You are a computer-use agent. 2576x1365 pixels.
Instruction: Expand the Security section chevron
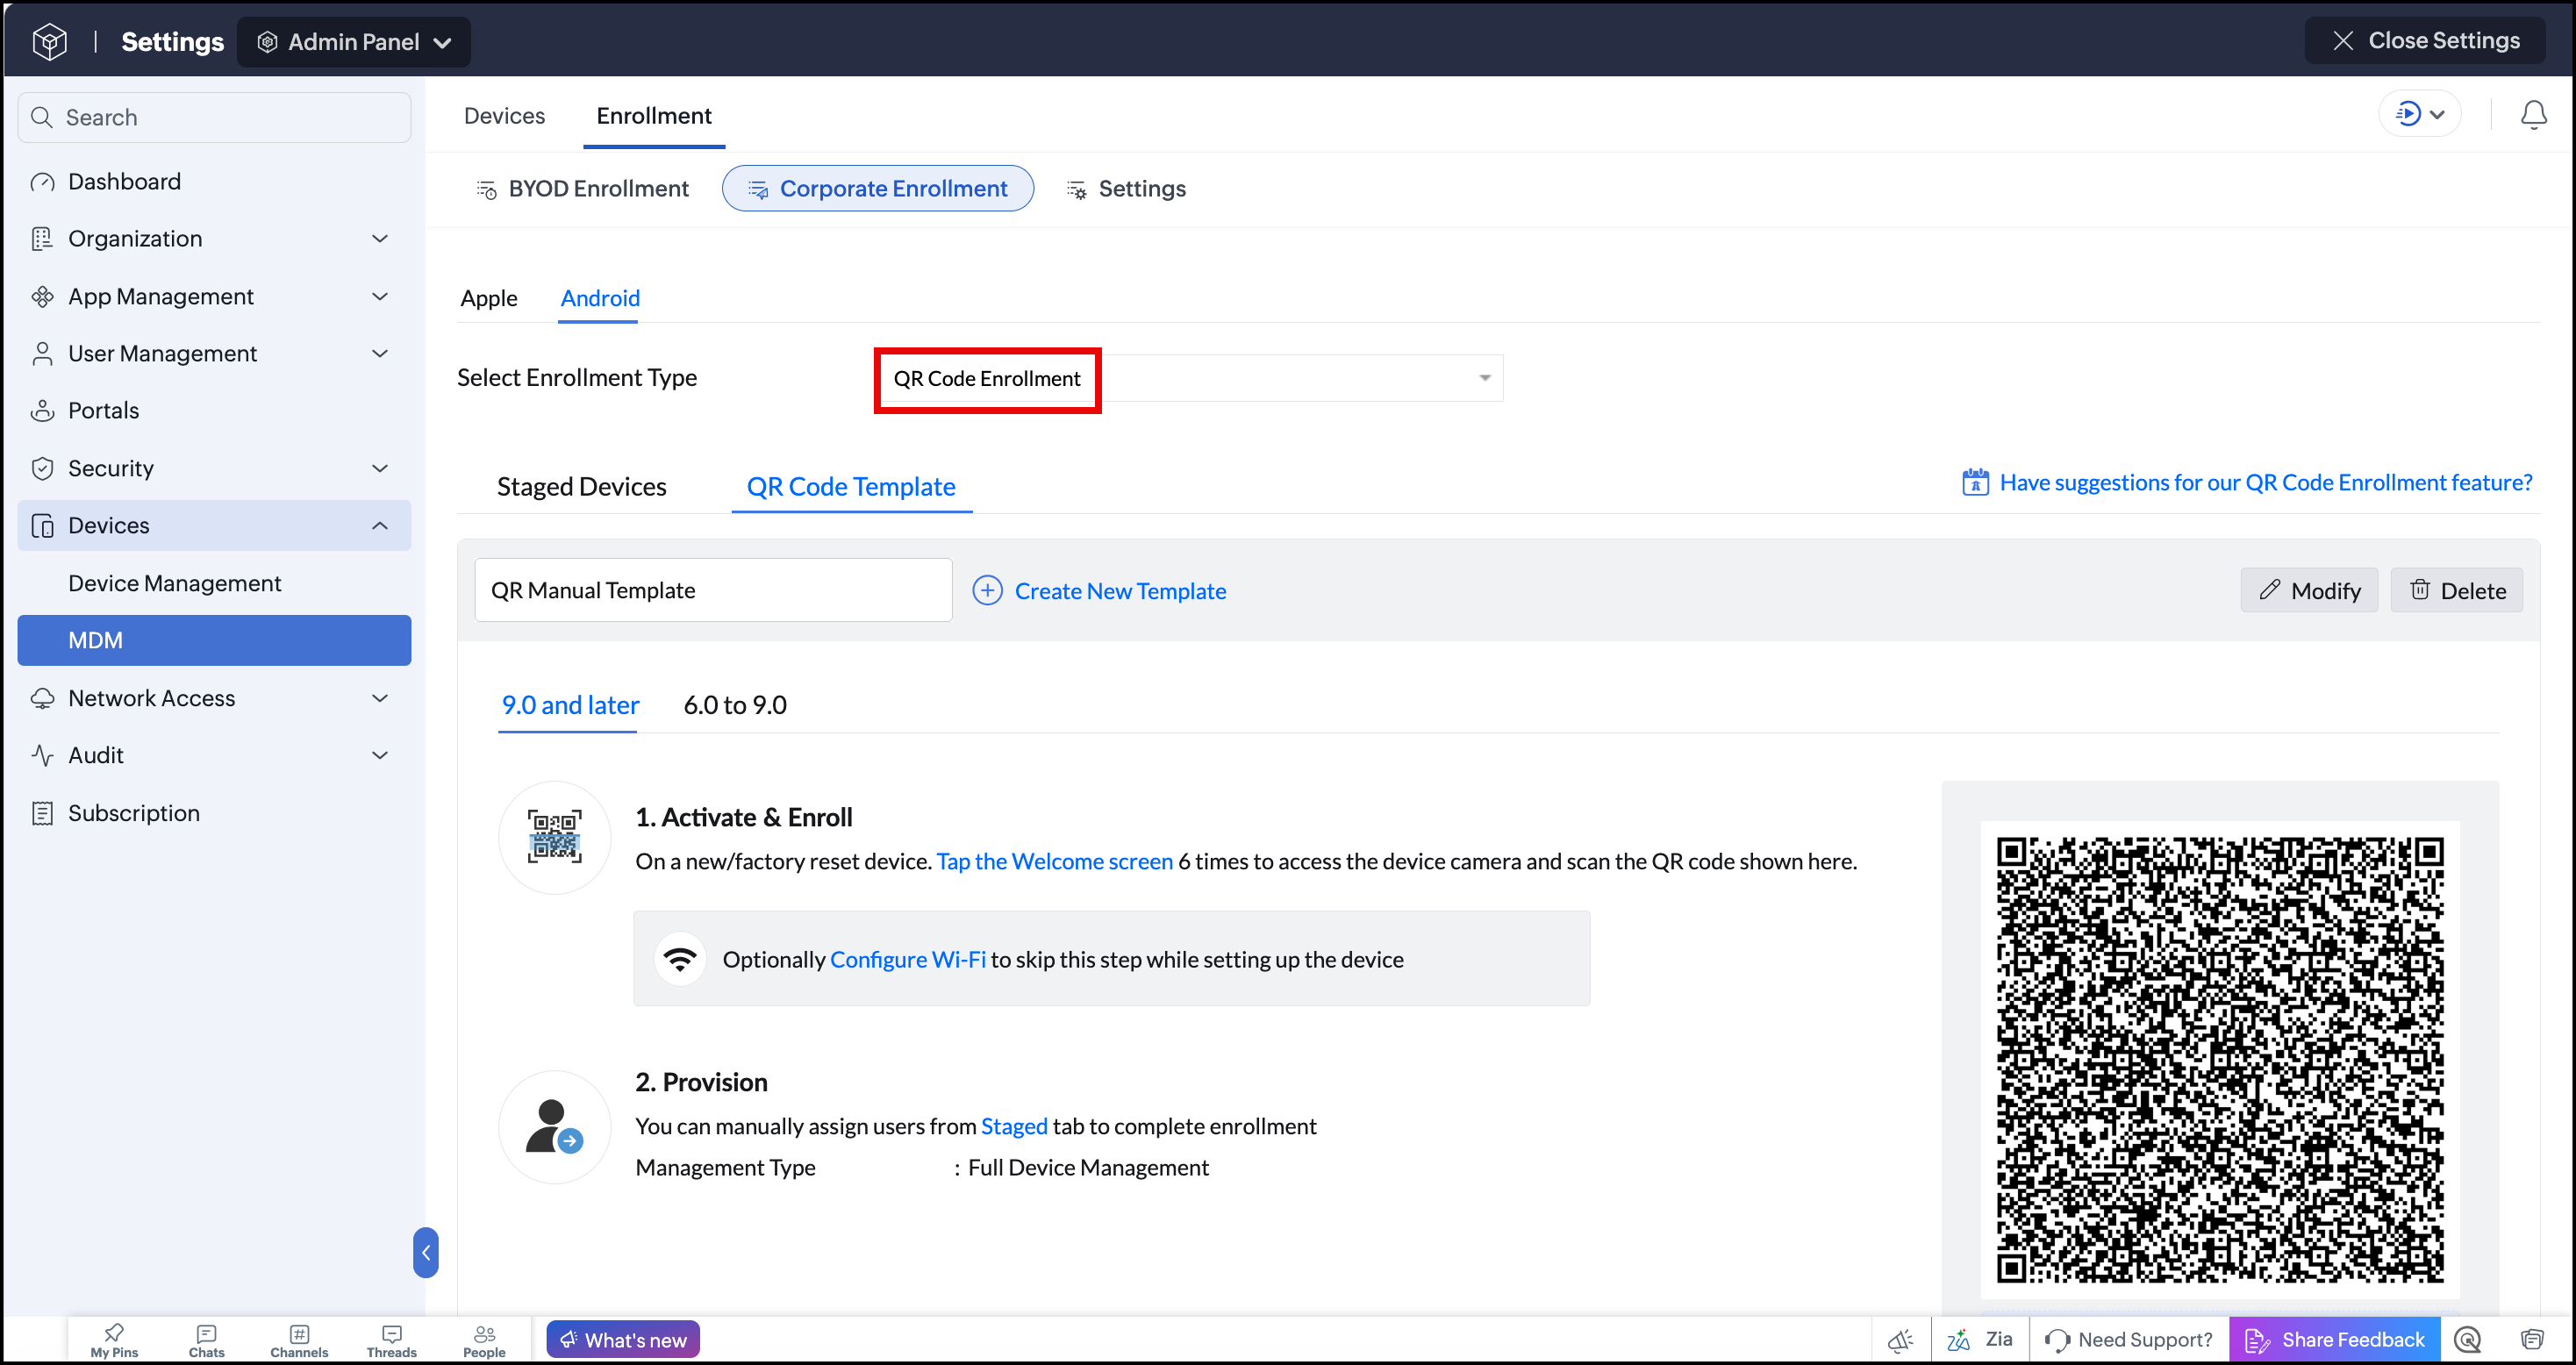pyautogui.click(x=380, y=468)
